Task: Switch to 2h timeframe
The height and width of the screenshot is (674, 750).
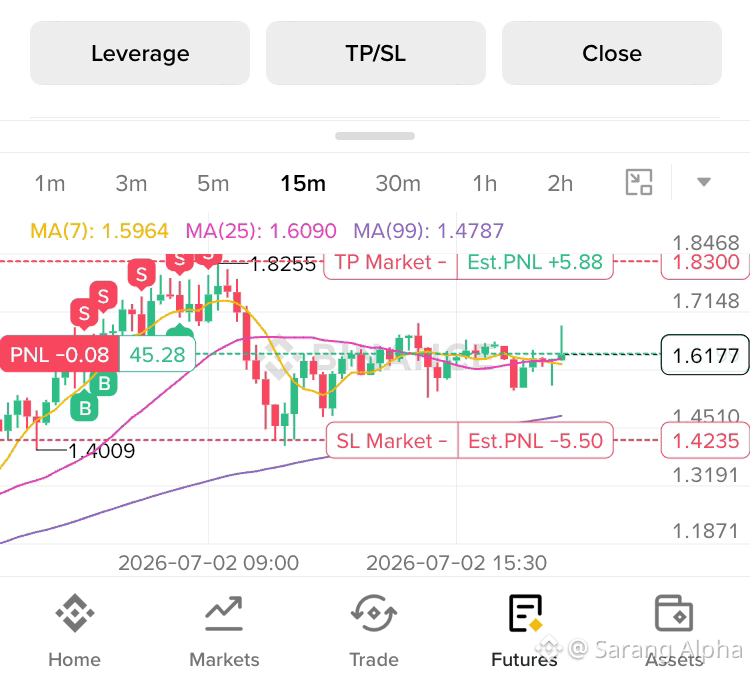Action: click(560, 183)
